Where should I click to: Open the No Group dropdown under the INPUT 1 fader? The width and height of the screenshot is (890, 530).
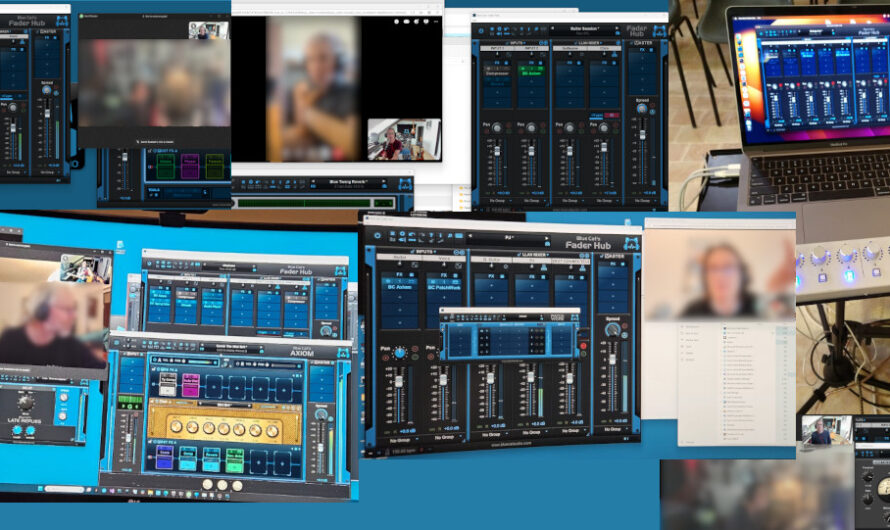(x=501, y=200)
